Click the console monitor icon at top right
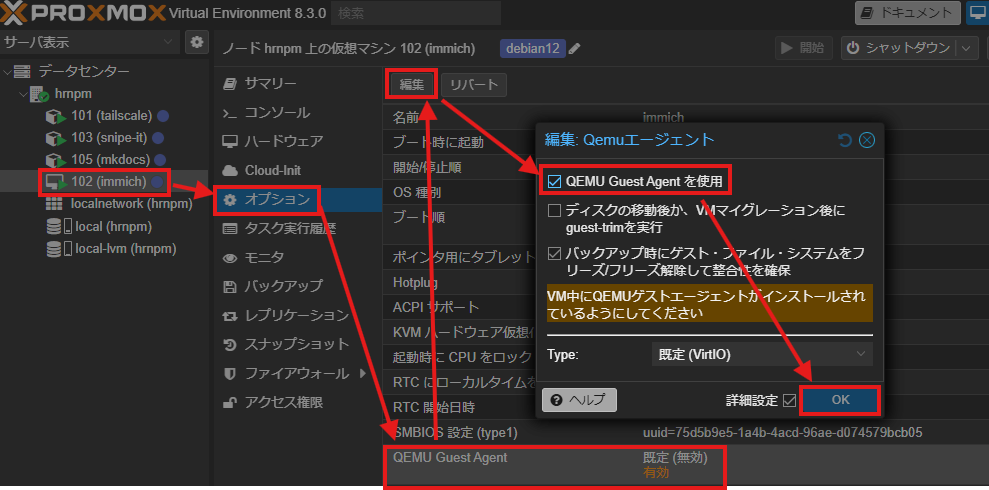This screenshot has height=490, width=989. coord(978,13)
